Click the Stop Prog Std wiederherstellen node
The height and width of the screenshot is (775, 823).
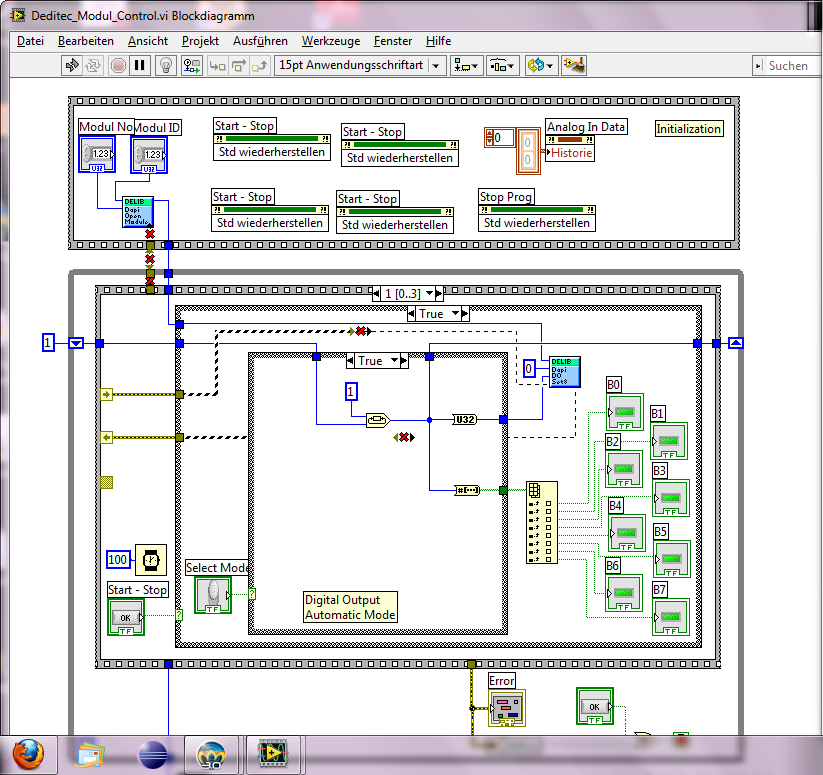537,222
